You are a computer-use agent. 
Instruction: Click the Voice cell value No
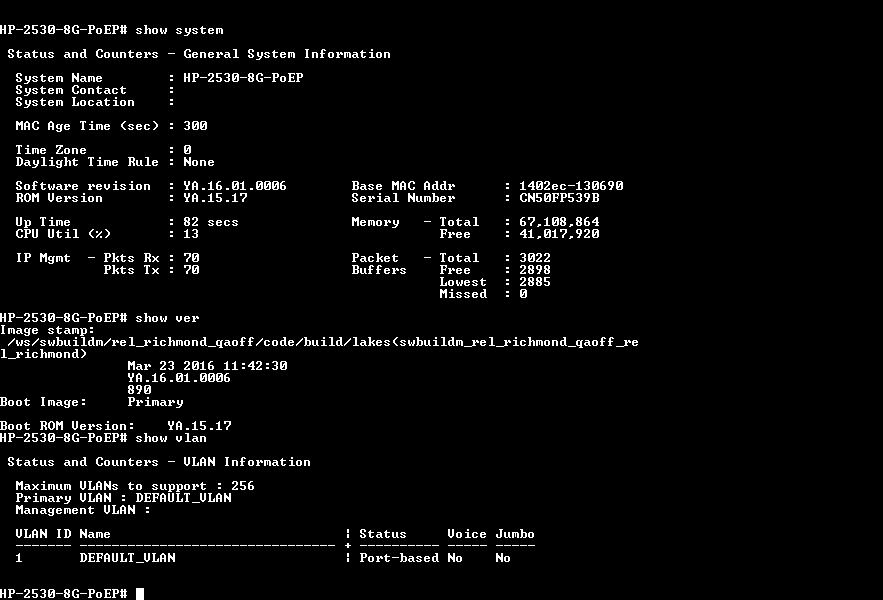455,558
